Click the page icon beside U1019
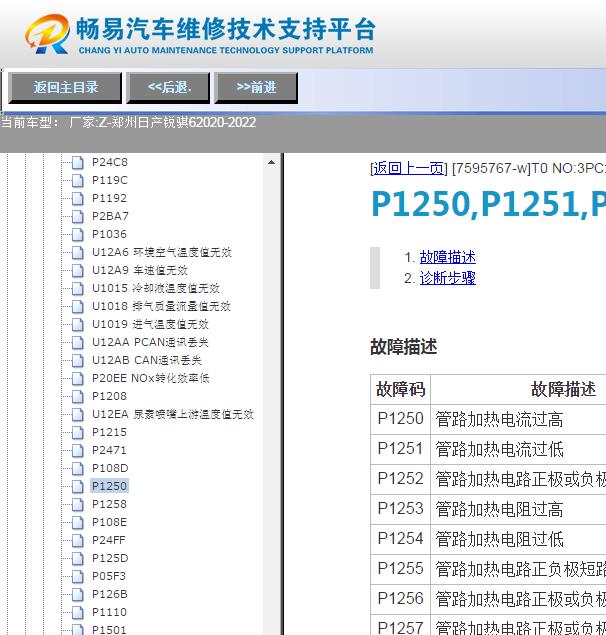This screenshot has width=606, height=635. (77, 324)
